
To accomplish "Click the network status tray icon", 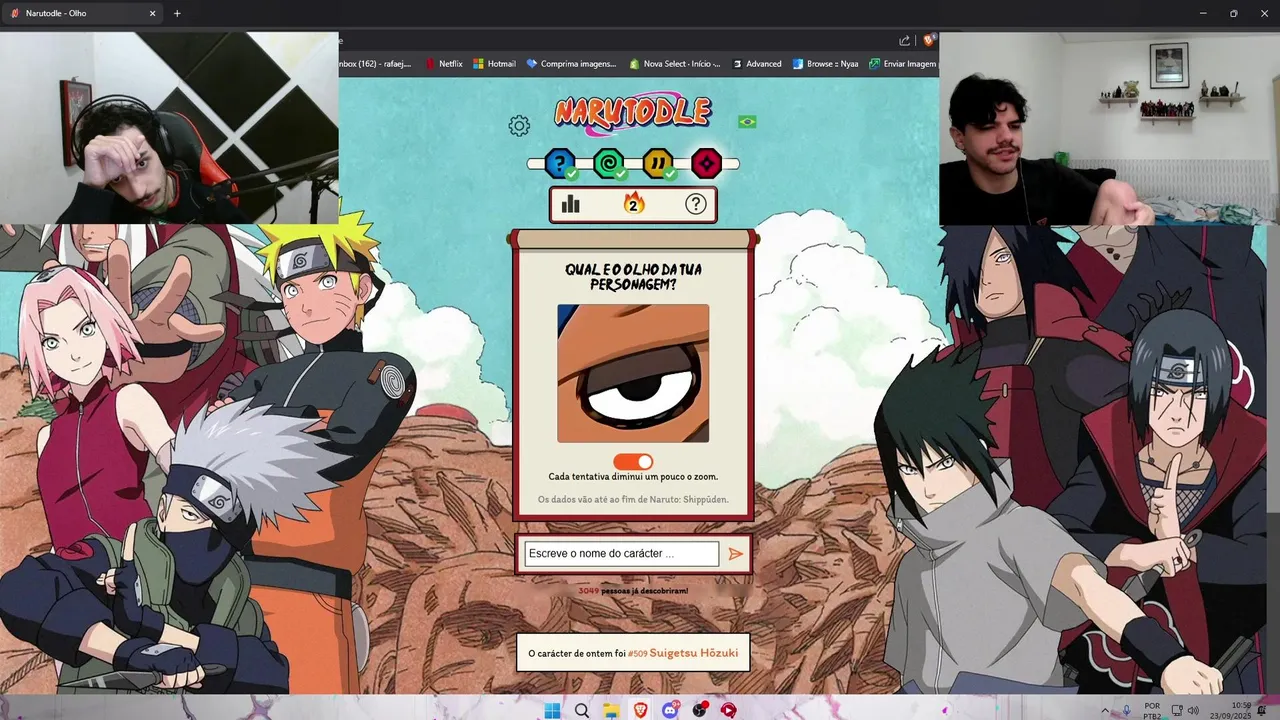I will click(1177, 710).
